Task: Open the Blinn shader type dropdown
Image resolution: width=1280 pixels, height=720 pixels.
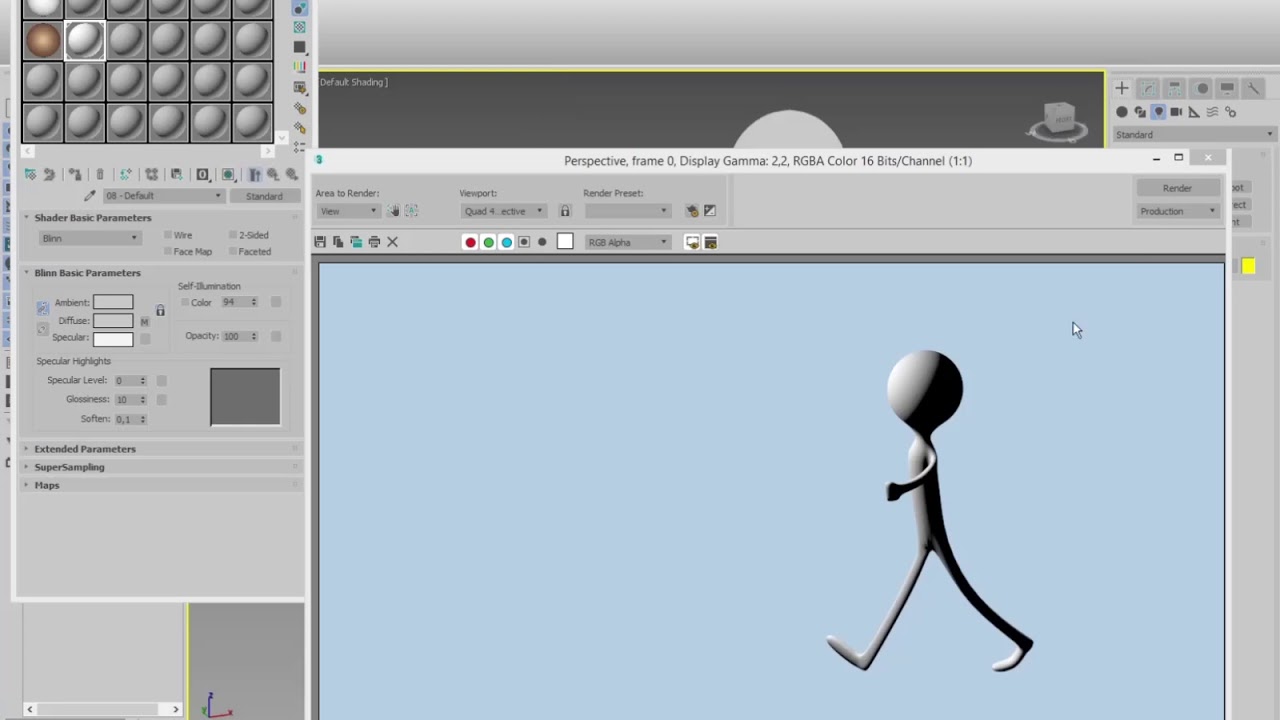Action: (x=89, y=238)
